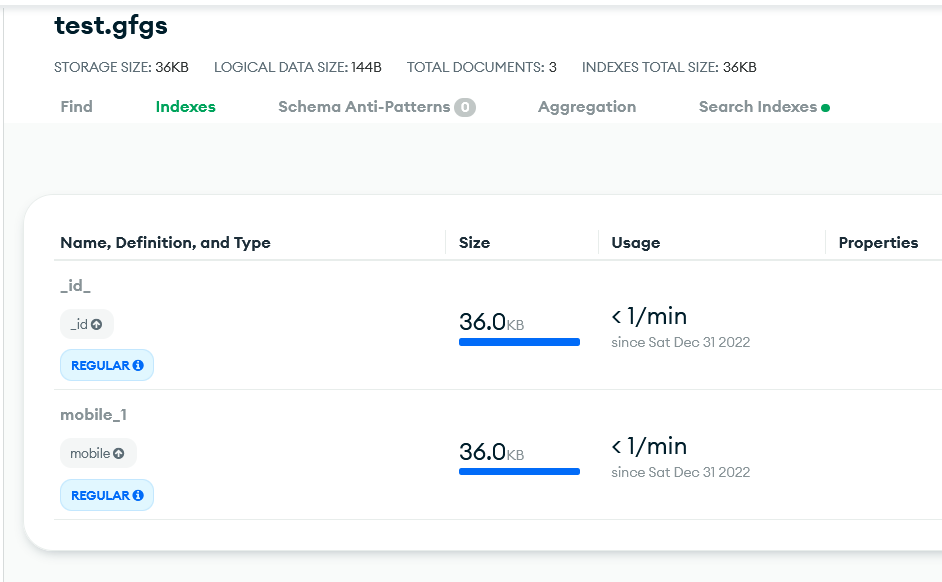
Task: Click the Properties column header
Action: coord(878,243)
